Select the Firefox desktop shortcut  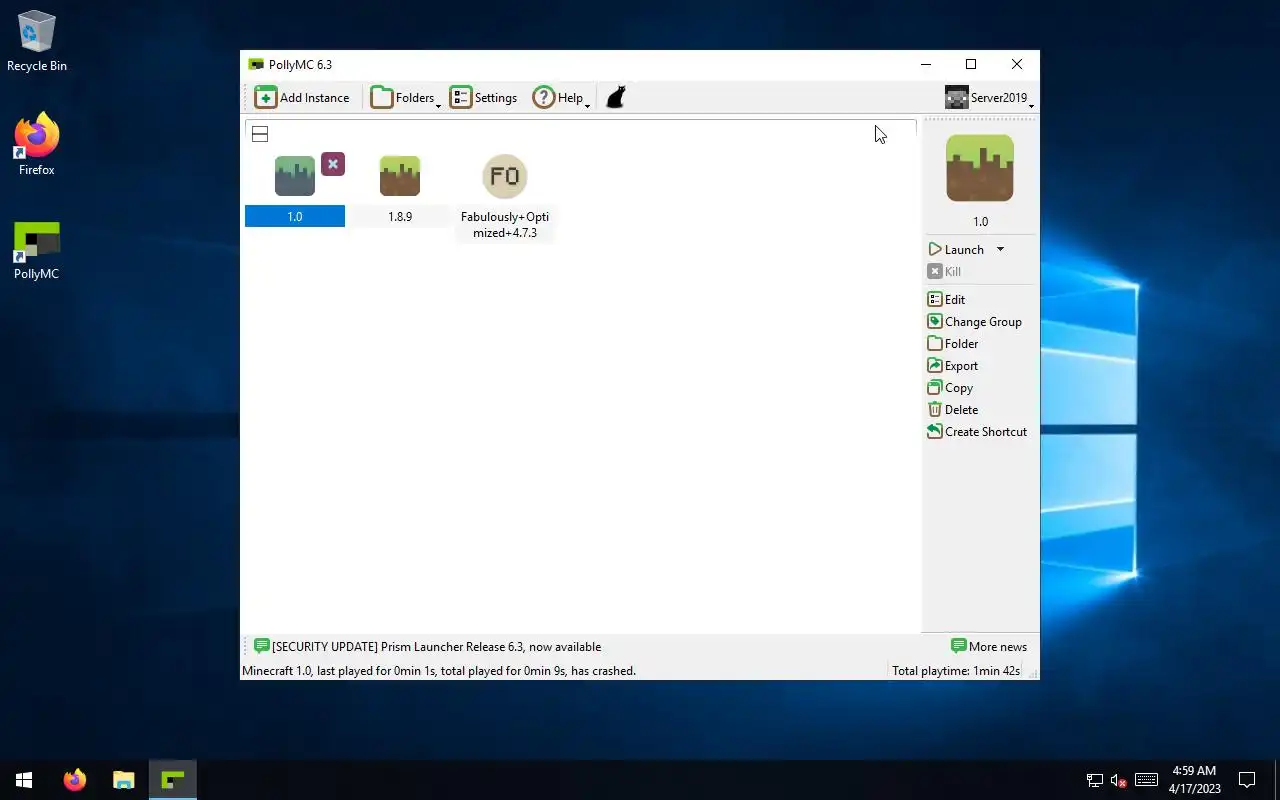point(37,144)
